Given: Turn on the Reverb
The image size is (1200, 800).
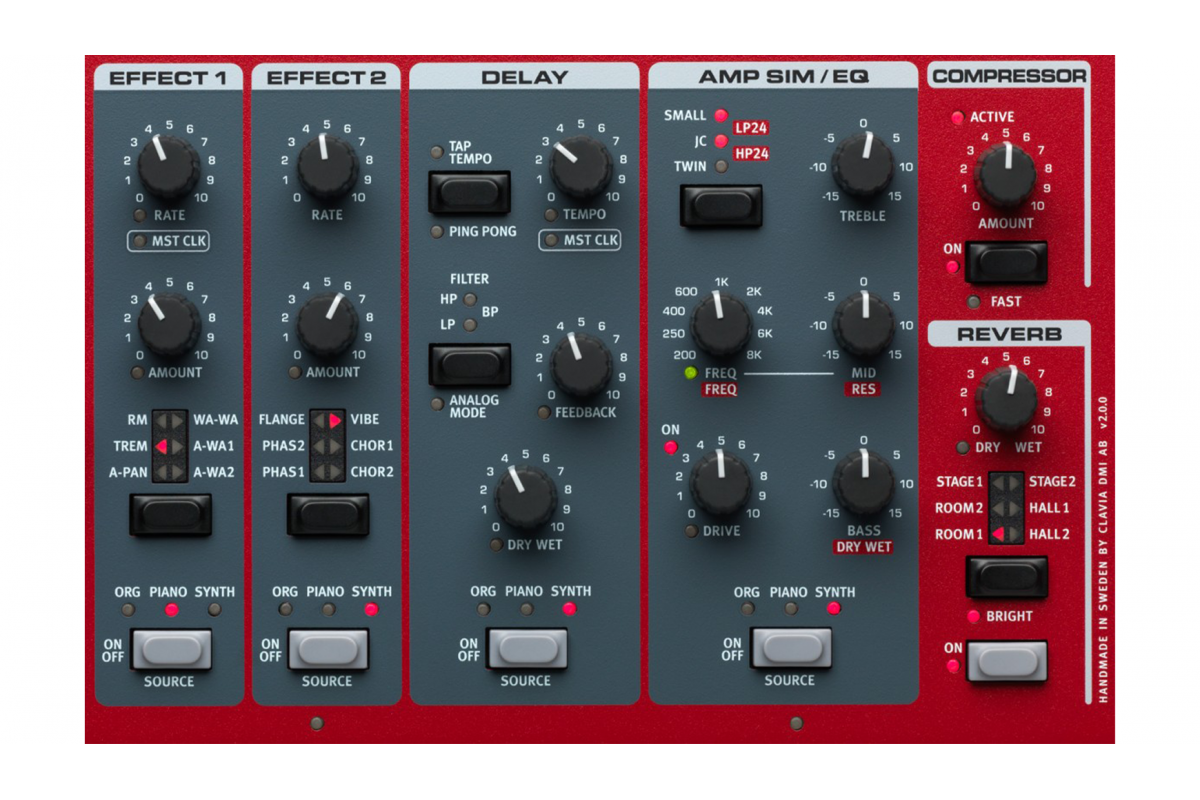Looking at the screenshot, I should coord(1005,660).
